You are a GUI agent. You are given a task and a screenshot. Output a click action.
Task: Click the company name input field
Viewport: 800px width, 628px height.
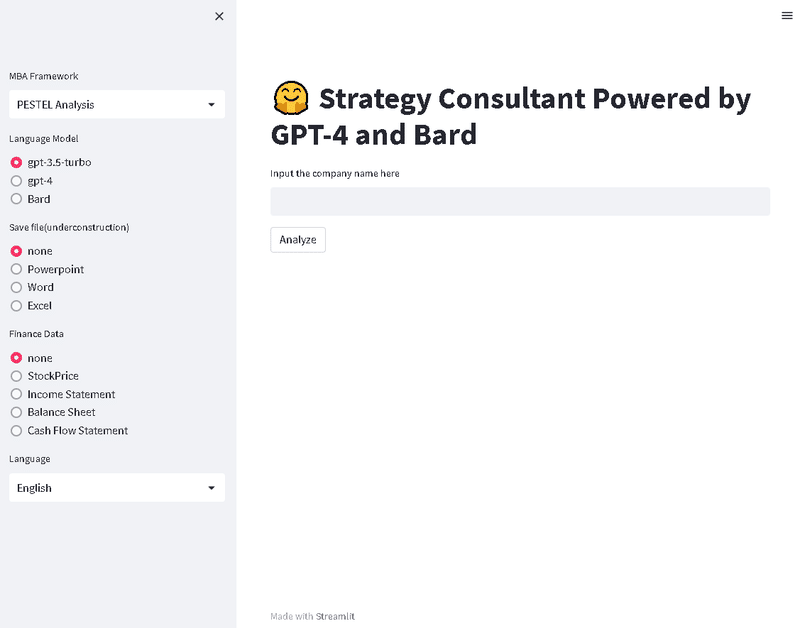pyautogui.click(x=520, y=202)
